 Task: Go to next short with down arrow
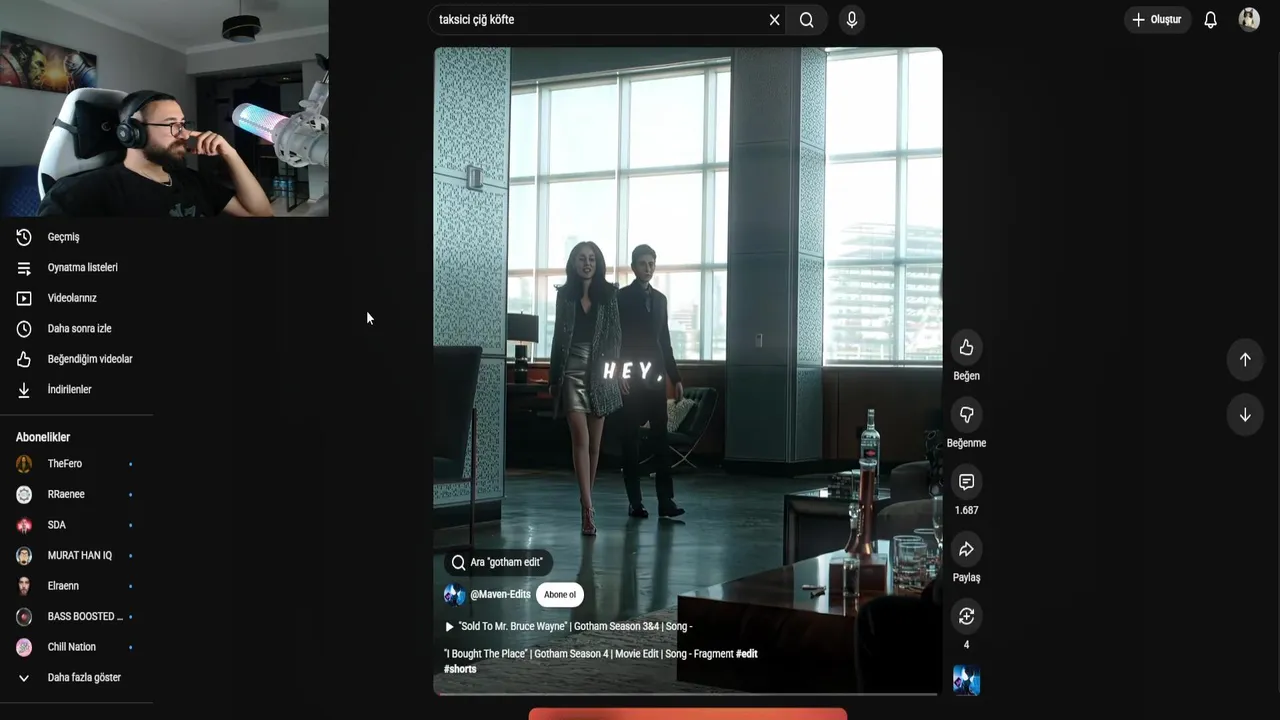pyautogui.click(x=1245, y=415)
